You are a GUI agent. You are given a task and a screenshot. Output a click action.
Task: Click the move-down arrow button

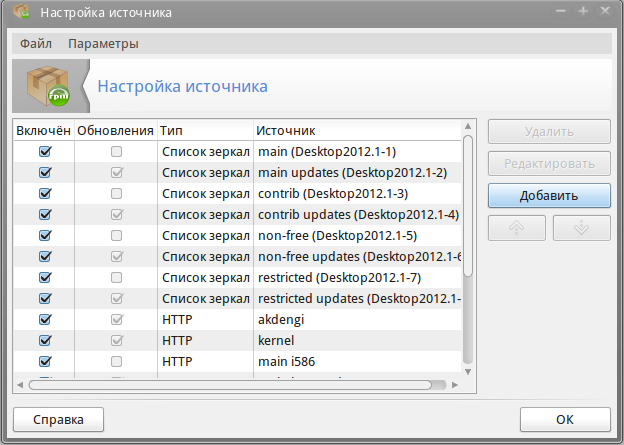tap(581, 228)
